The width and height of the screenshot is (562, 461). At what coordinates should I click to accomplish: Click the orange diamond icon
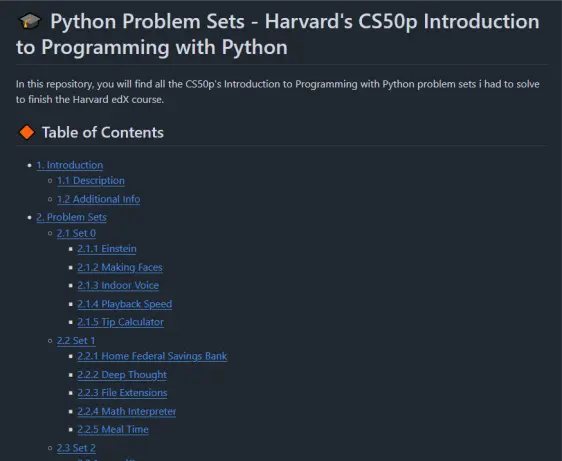coord(27,132)
